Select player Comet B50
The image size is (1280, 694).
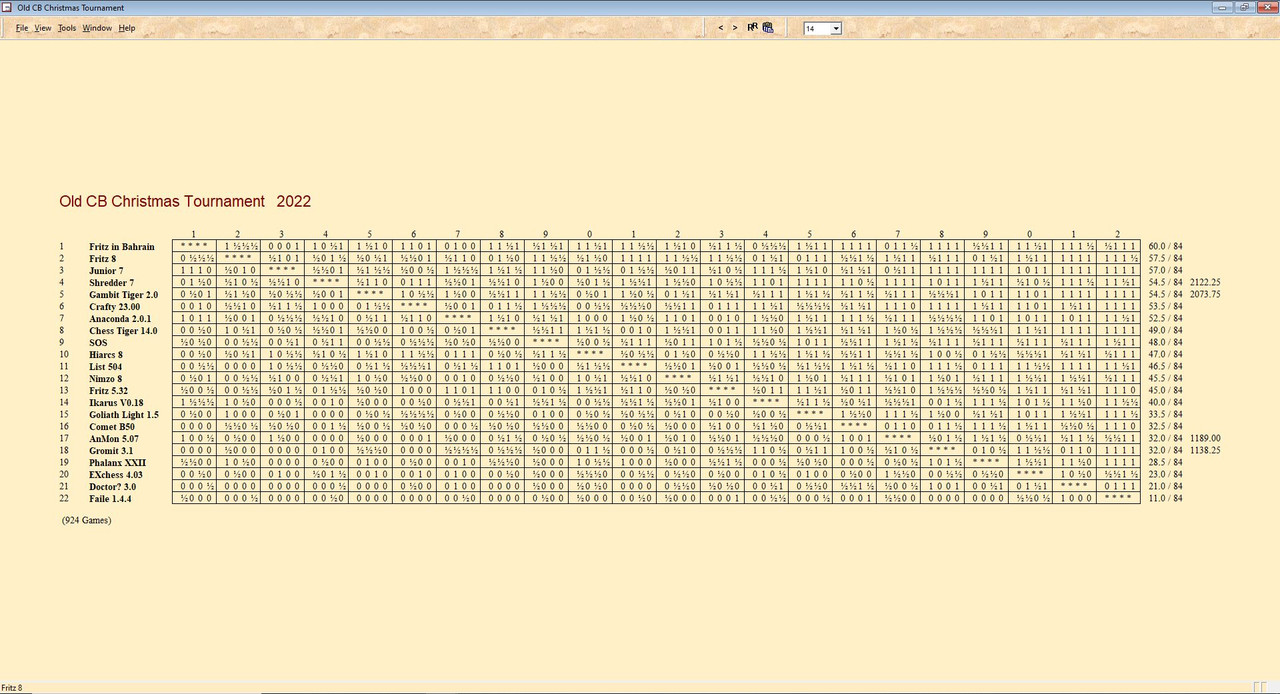[x=111, y=427]
